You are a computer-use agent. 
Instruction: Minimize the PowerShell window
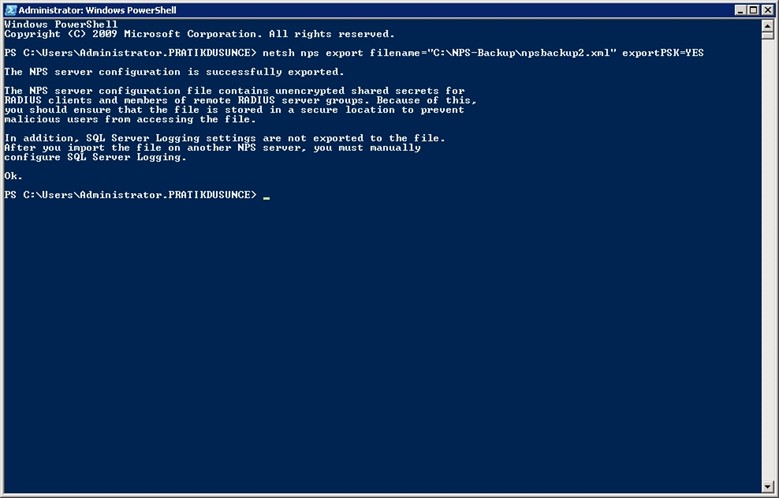click(x=740, y=10)
